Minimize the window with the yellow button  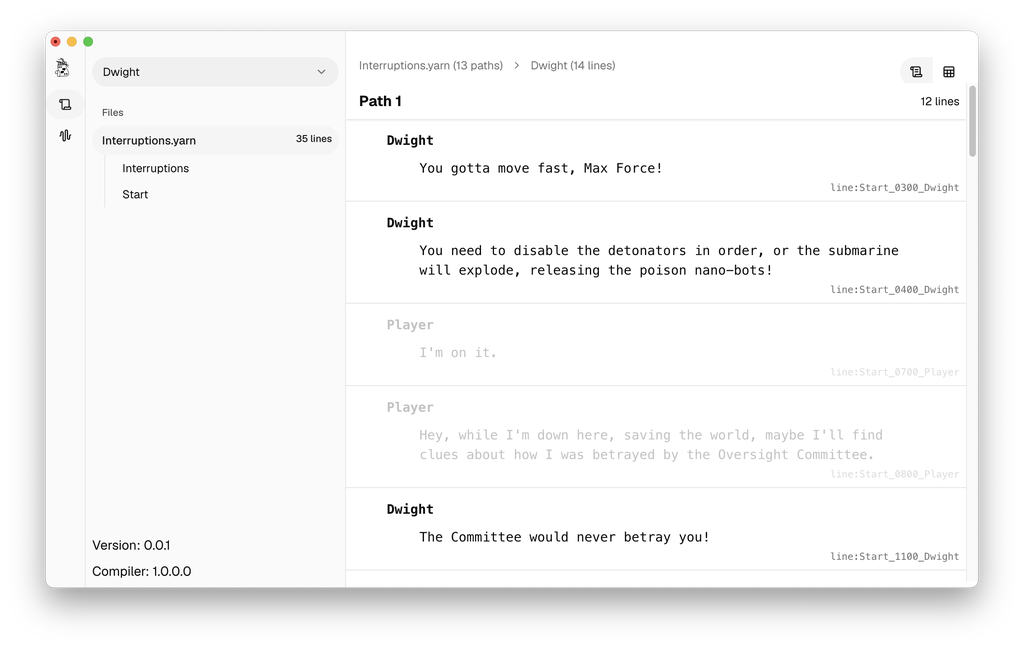click(x=72, y=42)
